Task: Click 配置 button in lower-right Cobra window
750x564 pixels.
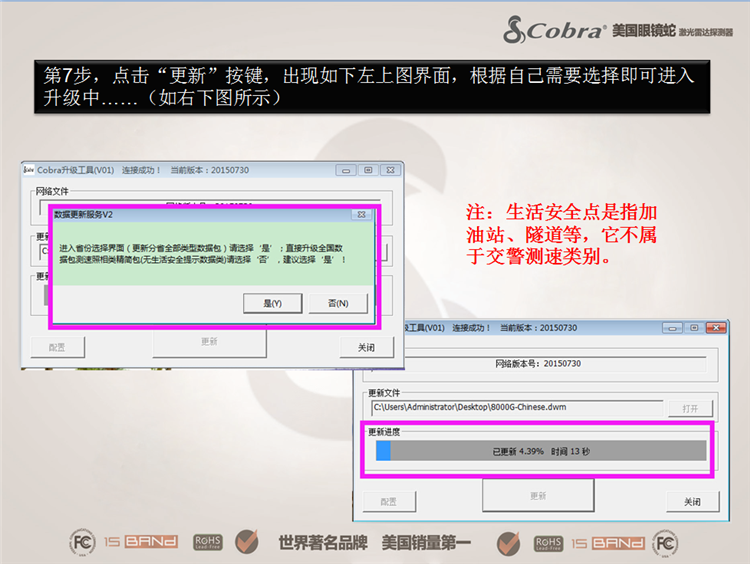Action: coord(389,501)
